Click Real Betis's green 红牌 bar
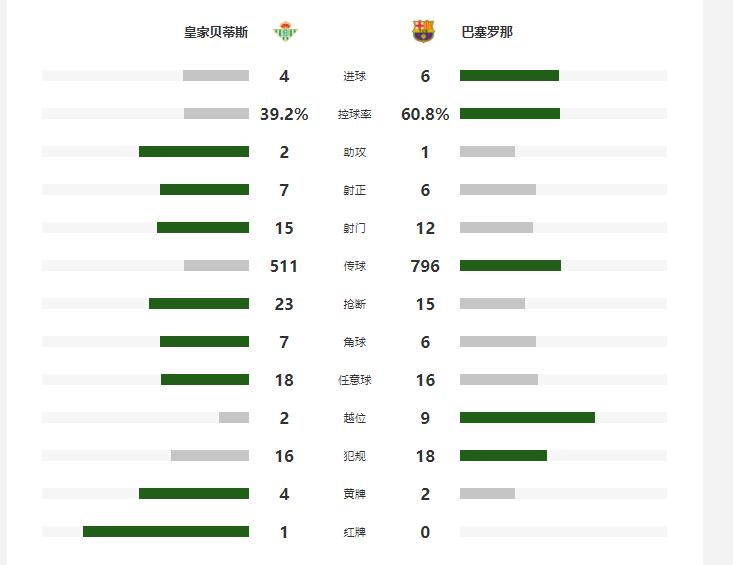 point(166,532)
